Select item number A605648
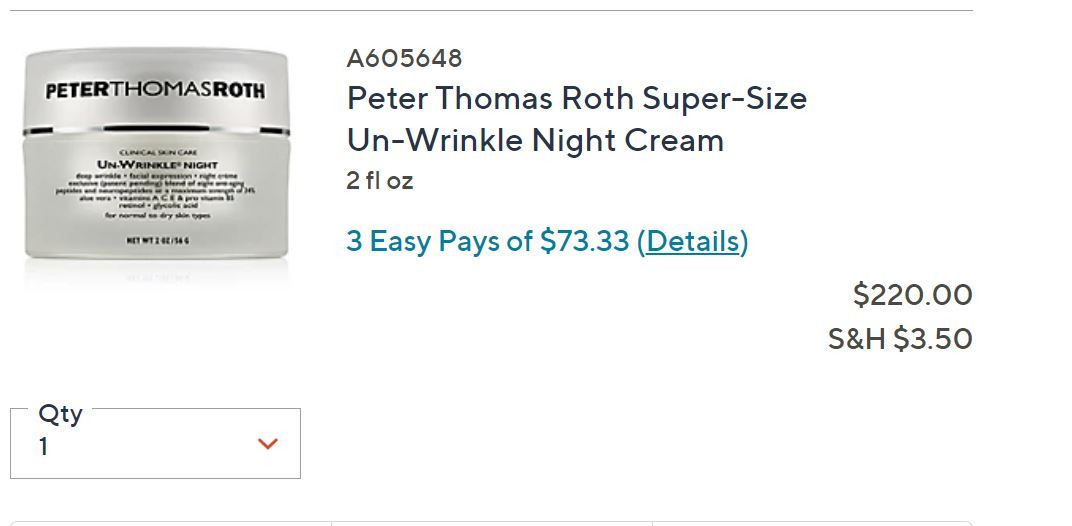 (x=404, y=59)
